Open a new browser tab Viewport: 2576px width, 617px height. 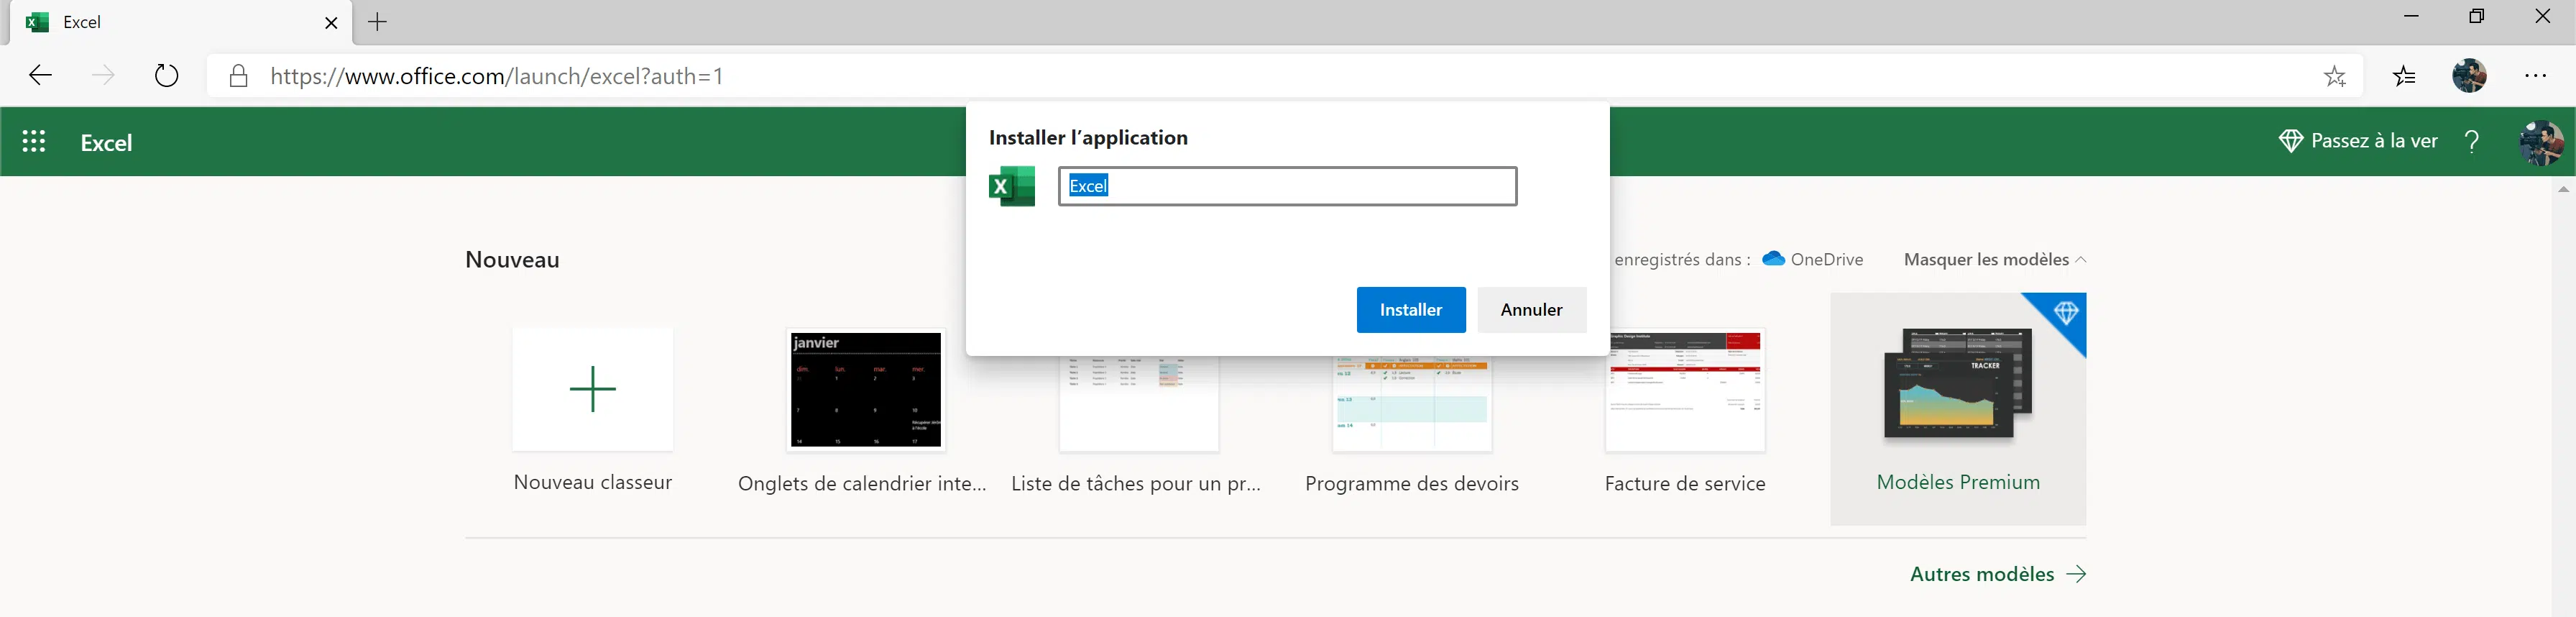377,22
